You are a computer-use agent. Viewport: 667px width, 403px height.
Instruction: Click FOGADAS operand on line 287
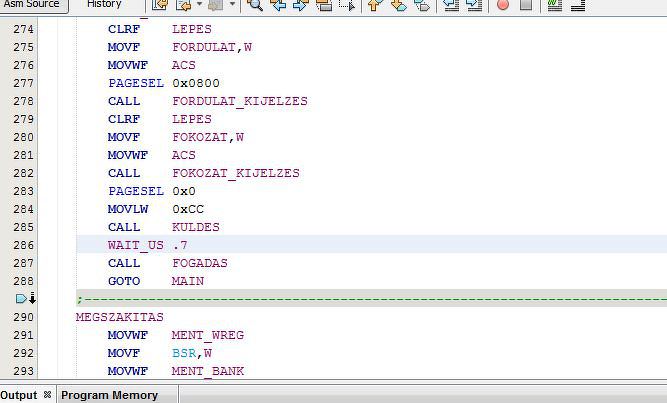click(x=200, y=263)
